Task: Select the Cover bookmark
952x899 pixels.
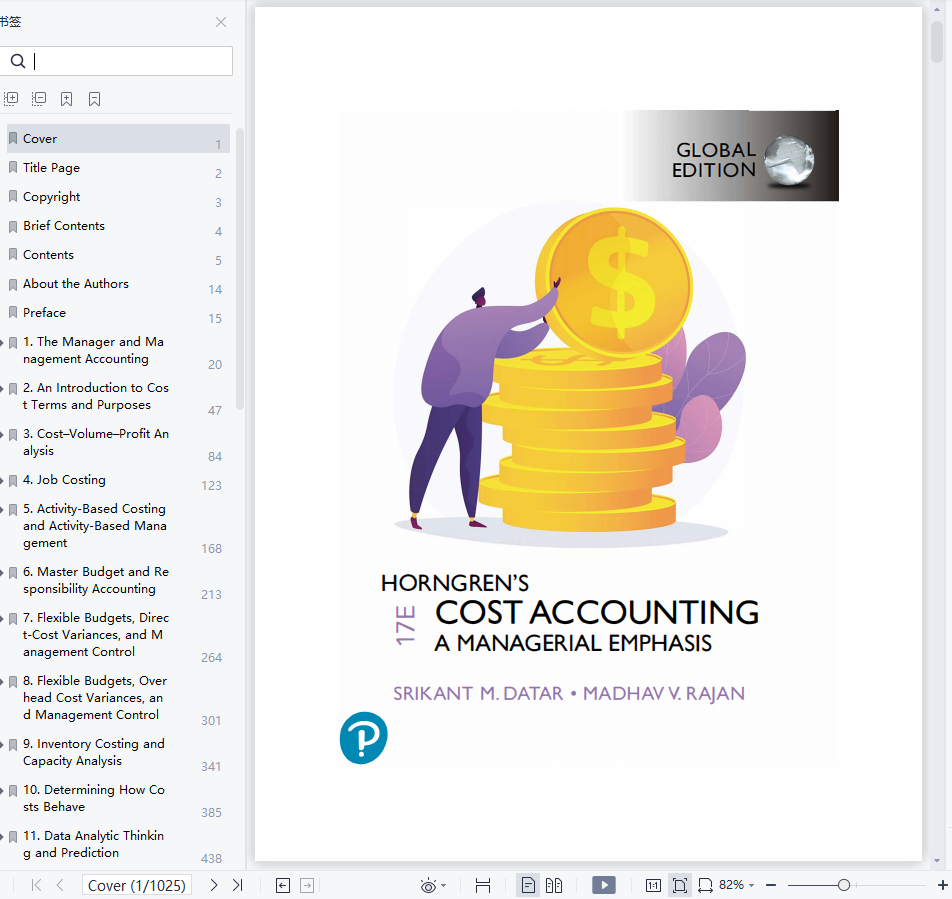Action: (x=118, y=138)
